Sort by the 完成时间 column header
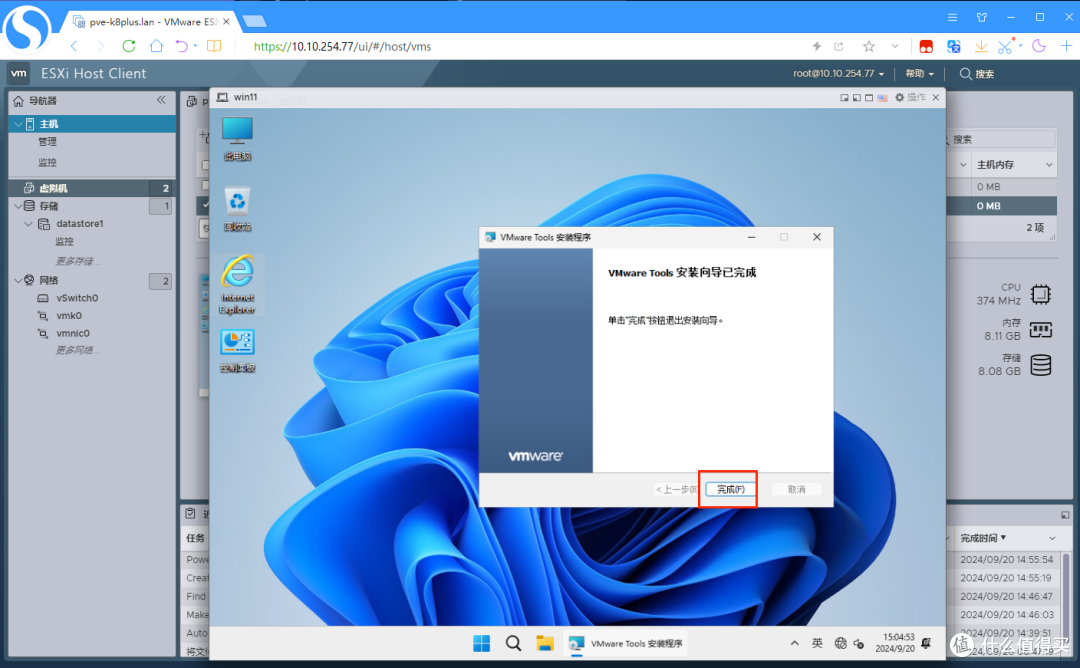Screen dimensions: 1080x668 (x=983, y=538)
